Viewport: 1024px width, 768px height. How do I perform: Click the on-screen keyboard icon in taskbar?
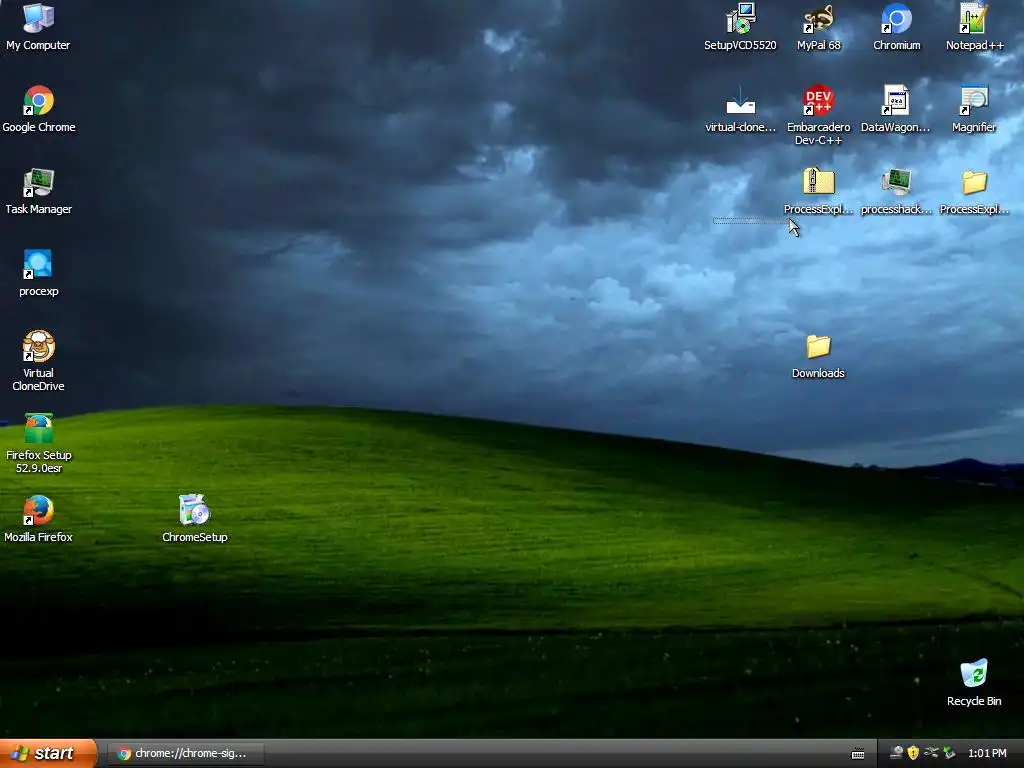coord(858,754)
